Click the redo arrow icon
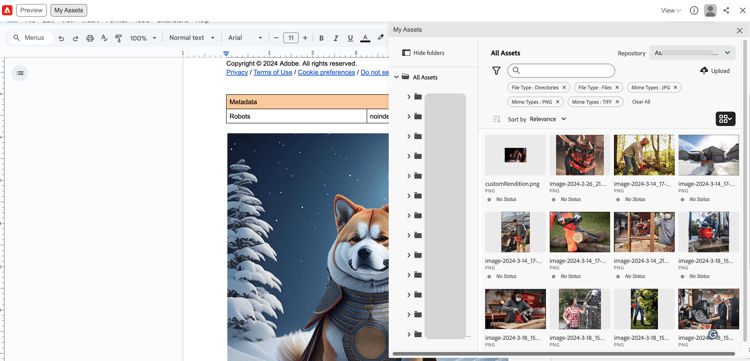Viewport: 750px width, 361px height. pyautogui.click(x=76, y=38)
